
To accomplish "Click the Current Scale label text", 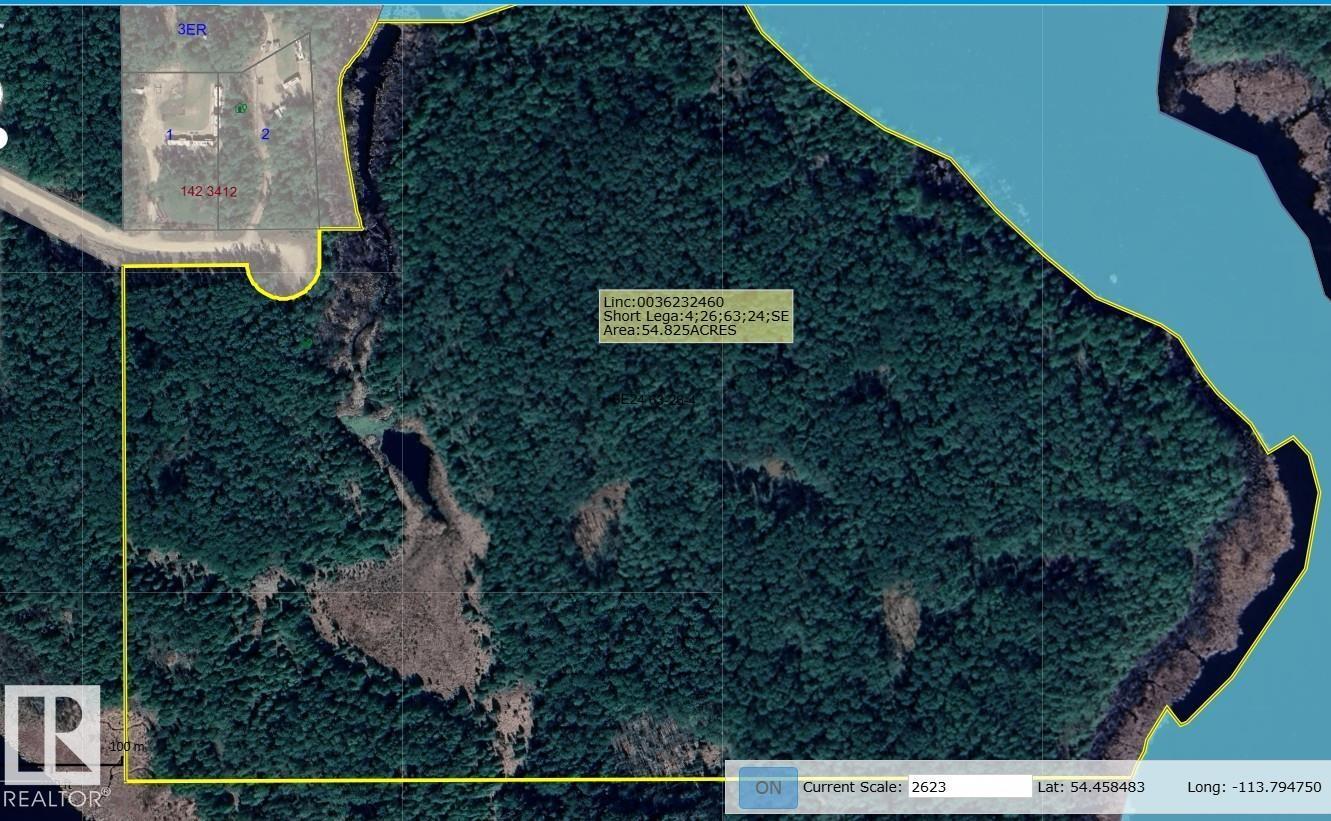I will pyautogui.click(x=852, y=787).
